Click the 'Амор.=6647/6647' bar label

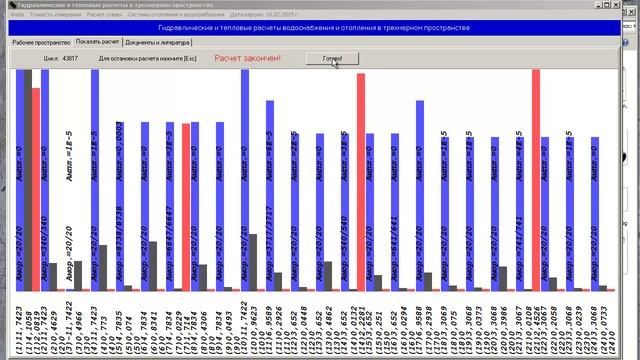tap(170, 243)
